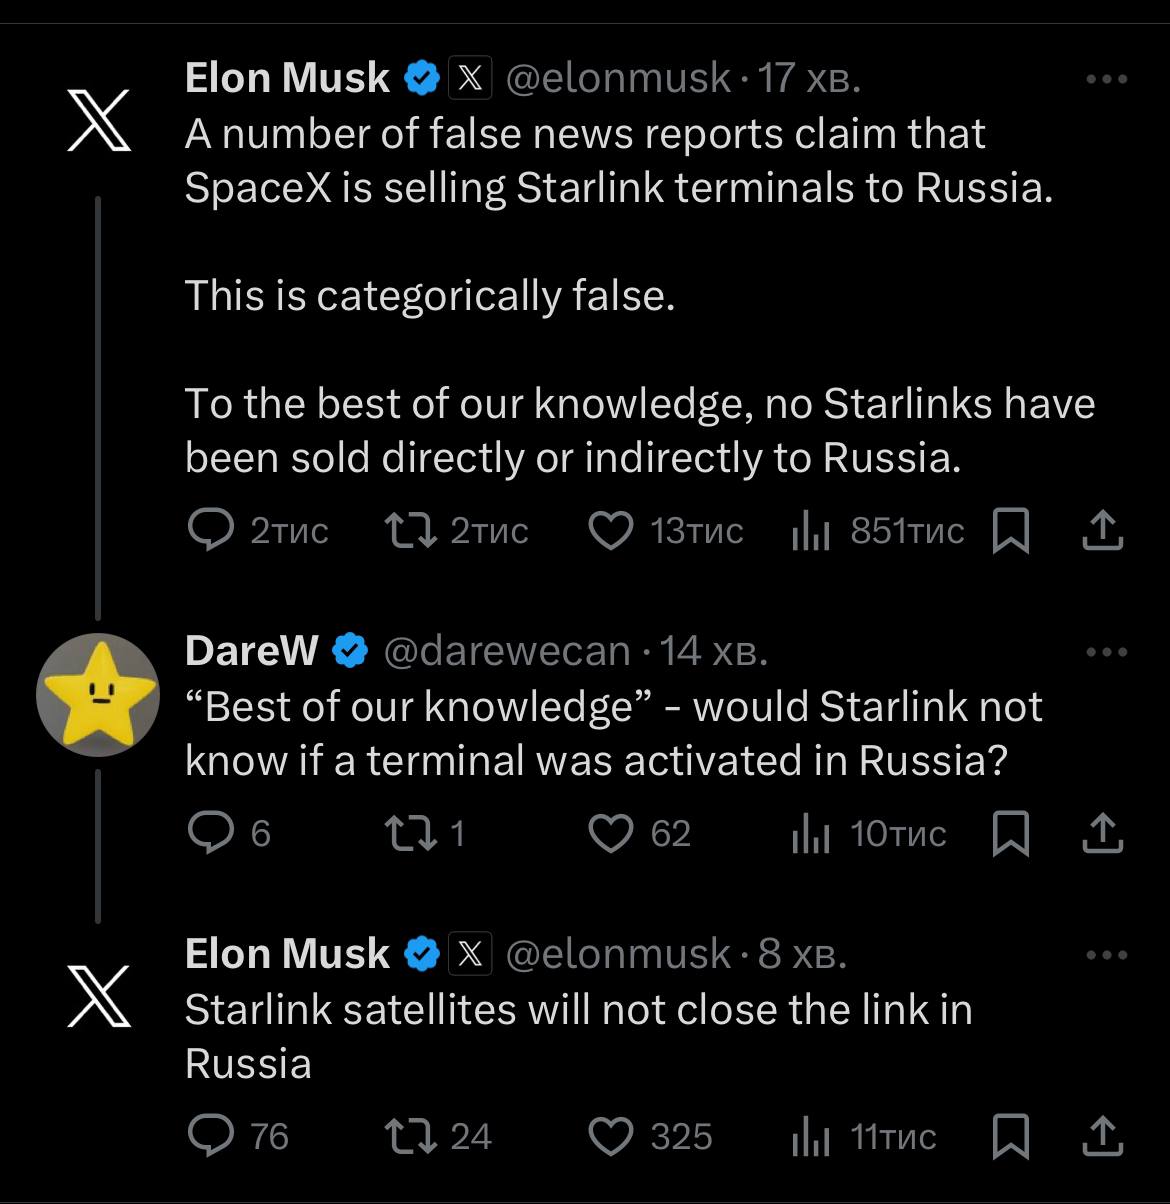Open @darewecan profile handle link
This screenshot has height=1204, width=1170.
tap(507, 652)
